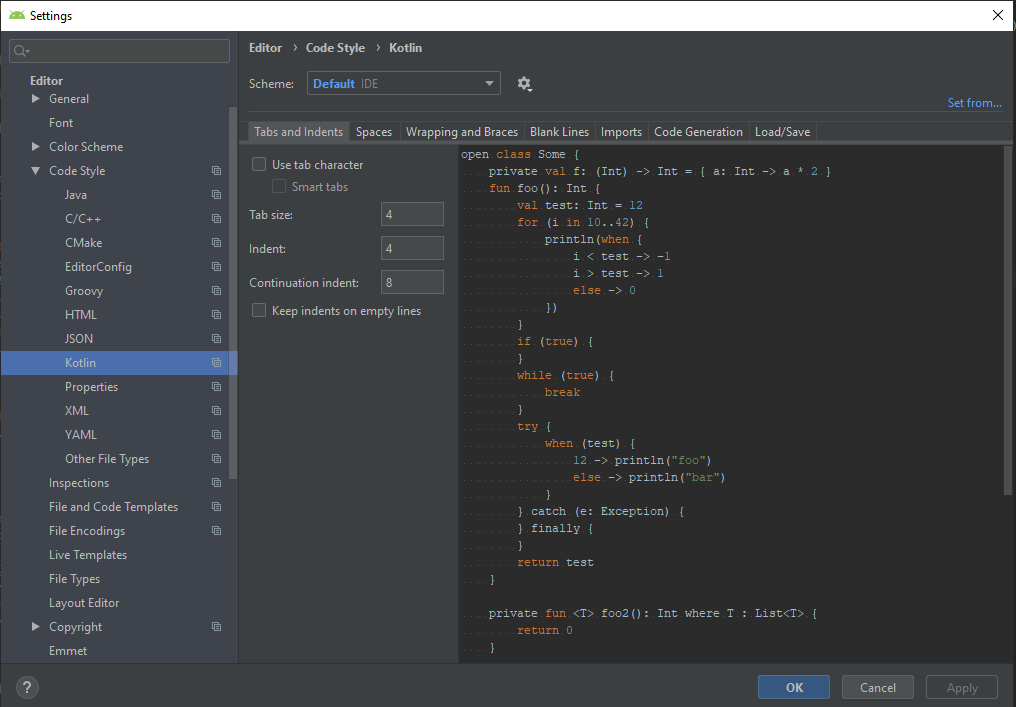Collapse the Code Style section
This screenshot has height=707, width=1016.
pyautogui.click(x=34, y=170)
